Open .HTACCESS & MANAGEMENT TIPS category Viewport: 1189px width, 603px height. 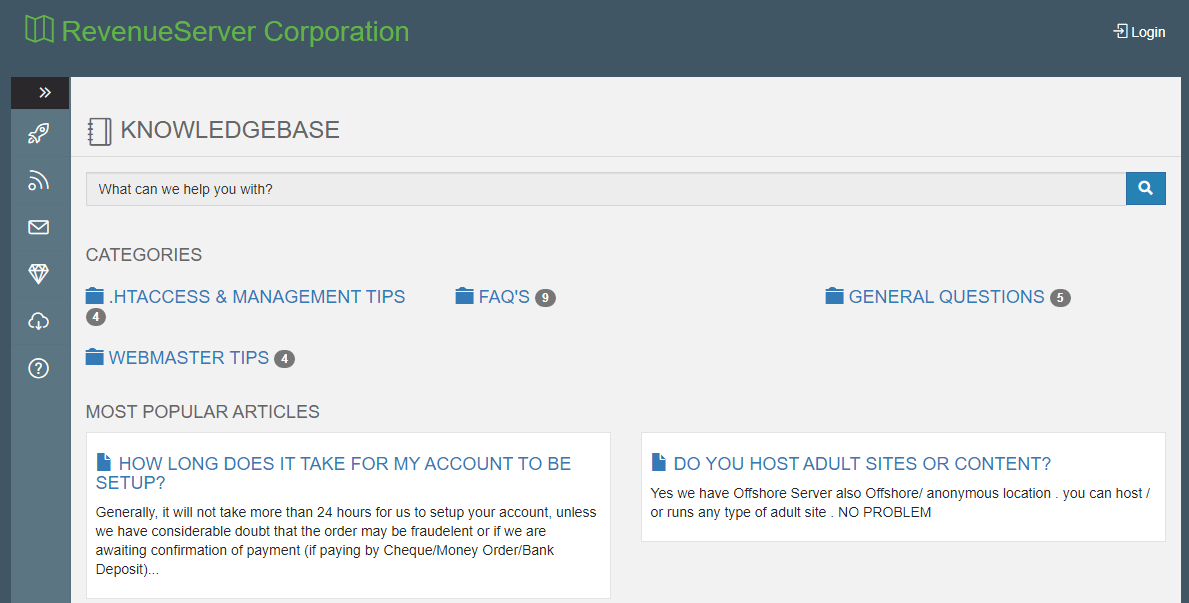257,297
